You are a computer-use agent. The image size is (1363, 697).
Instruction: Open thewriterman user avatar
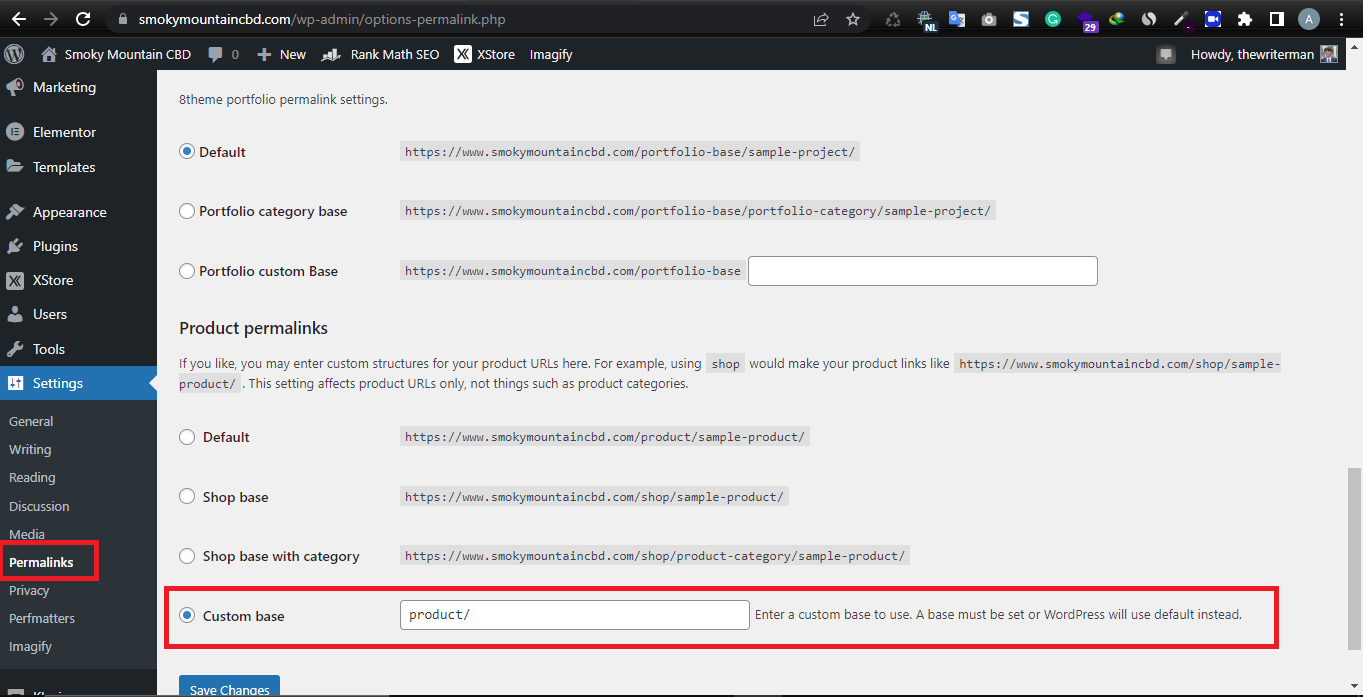pyautogui.click(x=1329, y=54)
